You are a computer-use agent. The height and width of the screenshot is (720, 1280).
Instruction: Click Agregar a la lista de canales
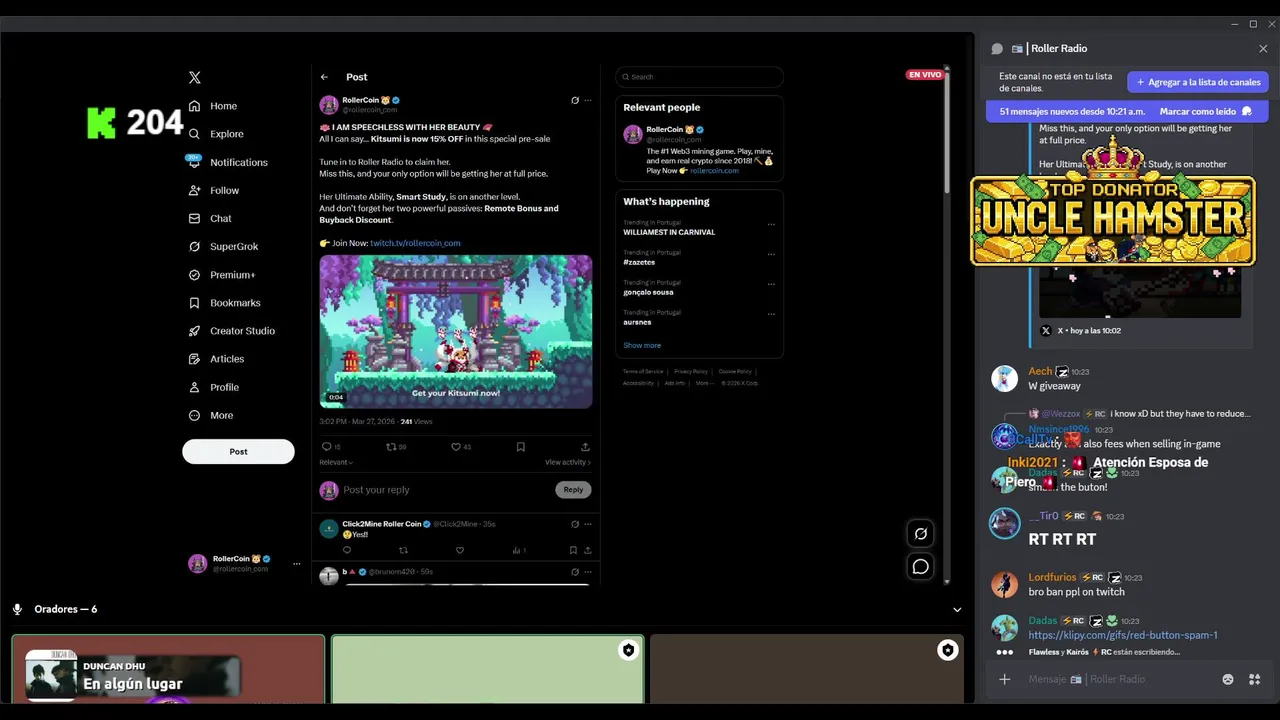(1198, 82)
